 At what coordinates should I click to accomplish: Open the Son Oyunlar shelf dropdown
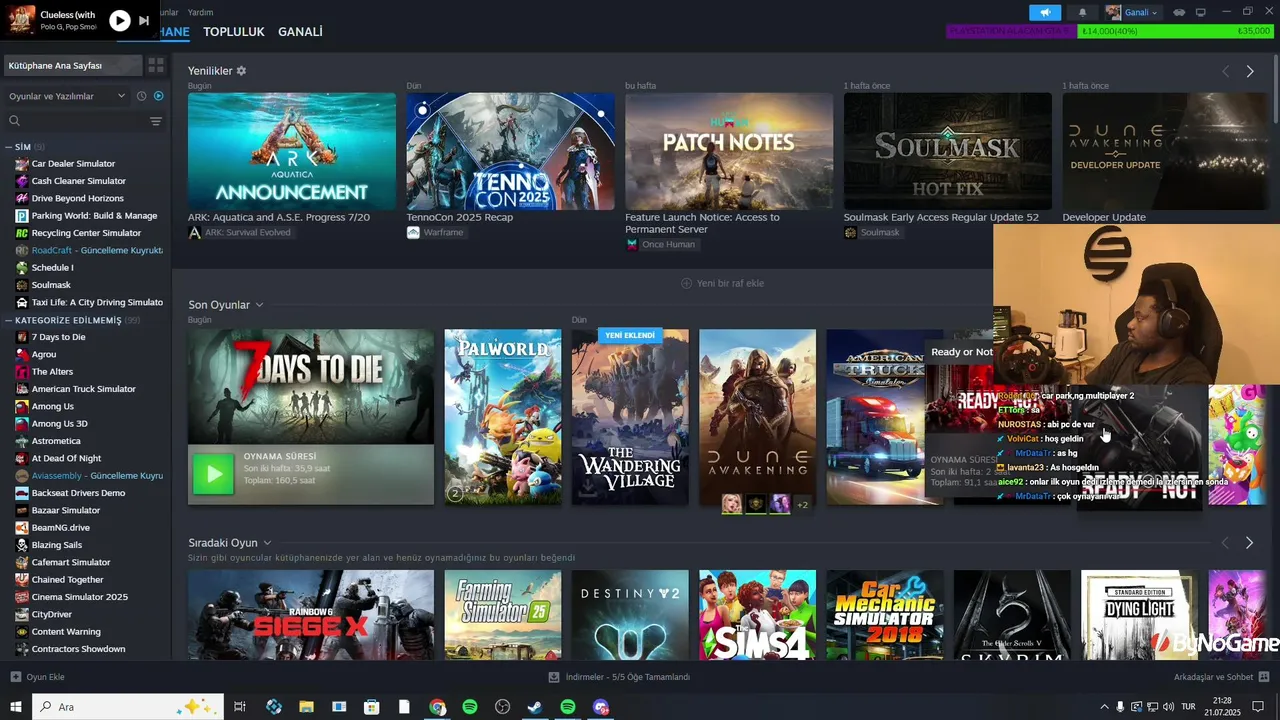(x=259, y=305)
